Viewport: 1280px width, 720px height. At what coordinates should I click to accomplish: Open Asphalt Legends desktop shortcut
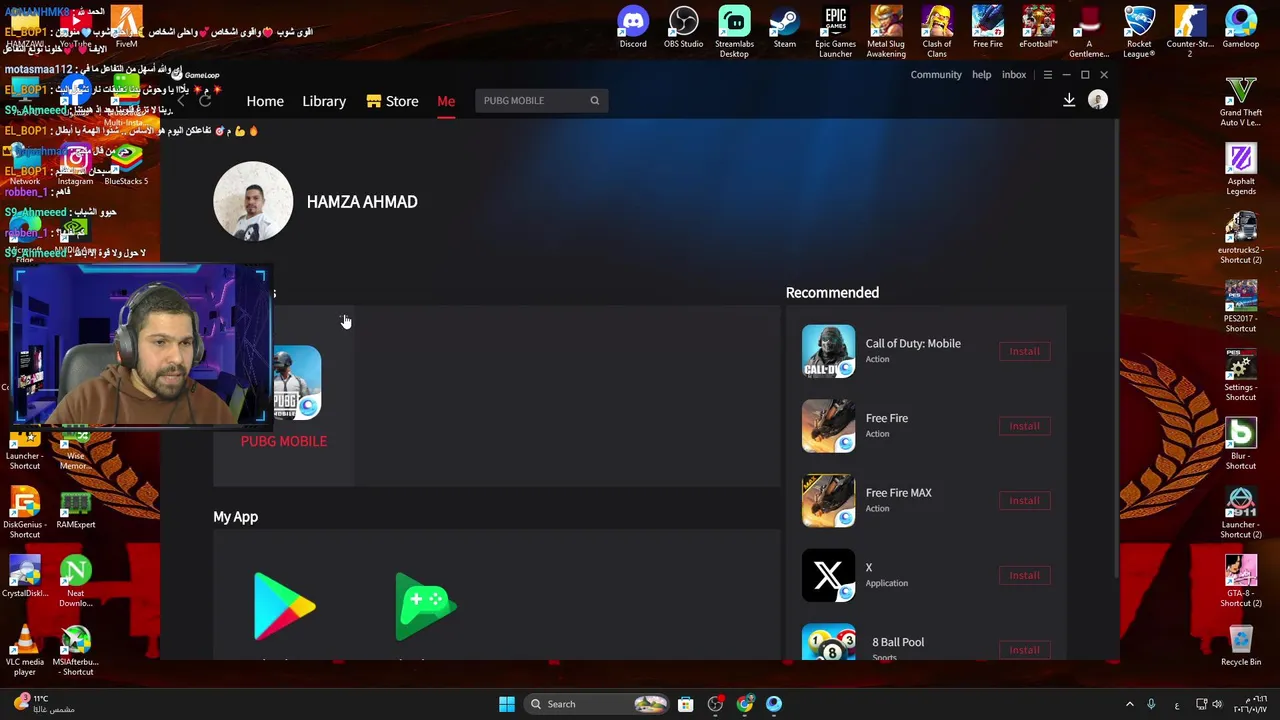tap(1241, 170)
